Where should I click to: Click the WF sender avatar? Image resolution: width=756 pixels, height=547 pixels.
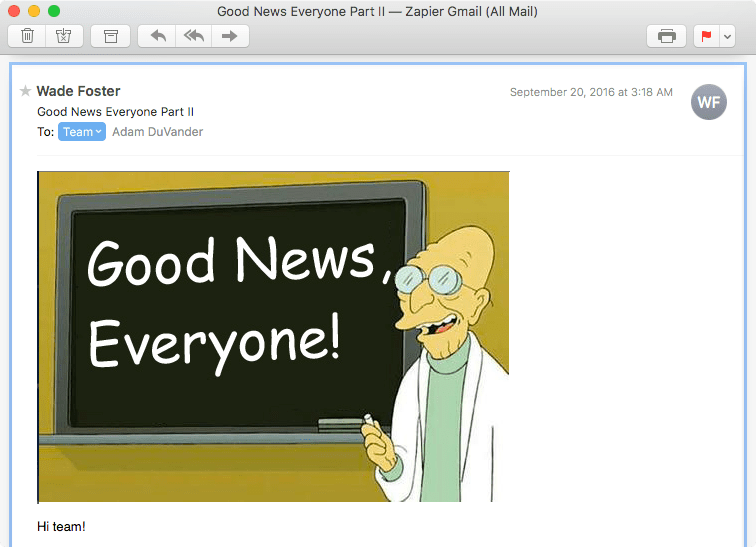pyautogui.click(x=709, y=102)
